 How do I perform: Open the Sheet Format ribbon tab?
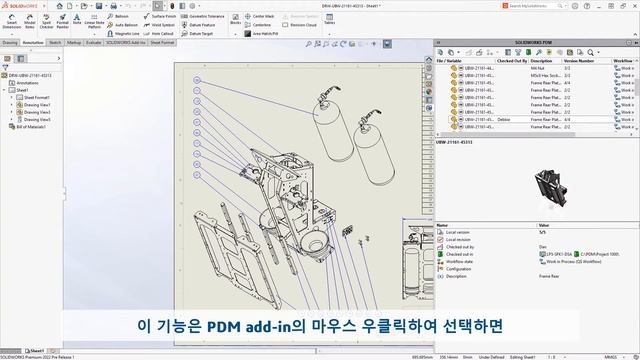click(x=162, y=42)
